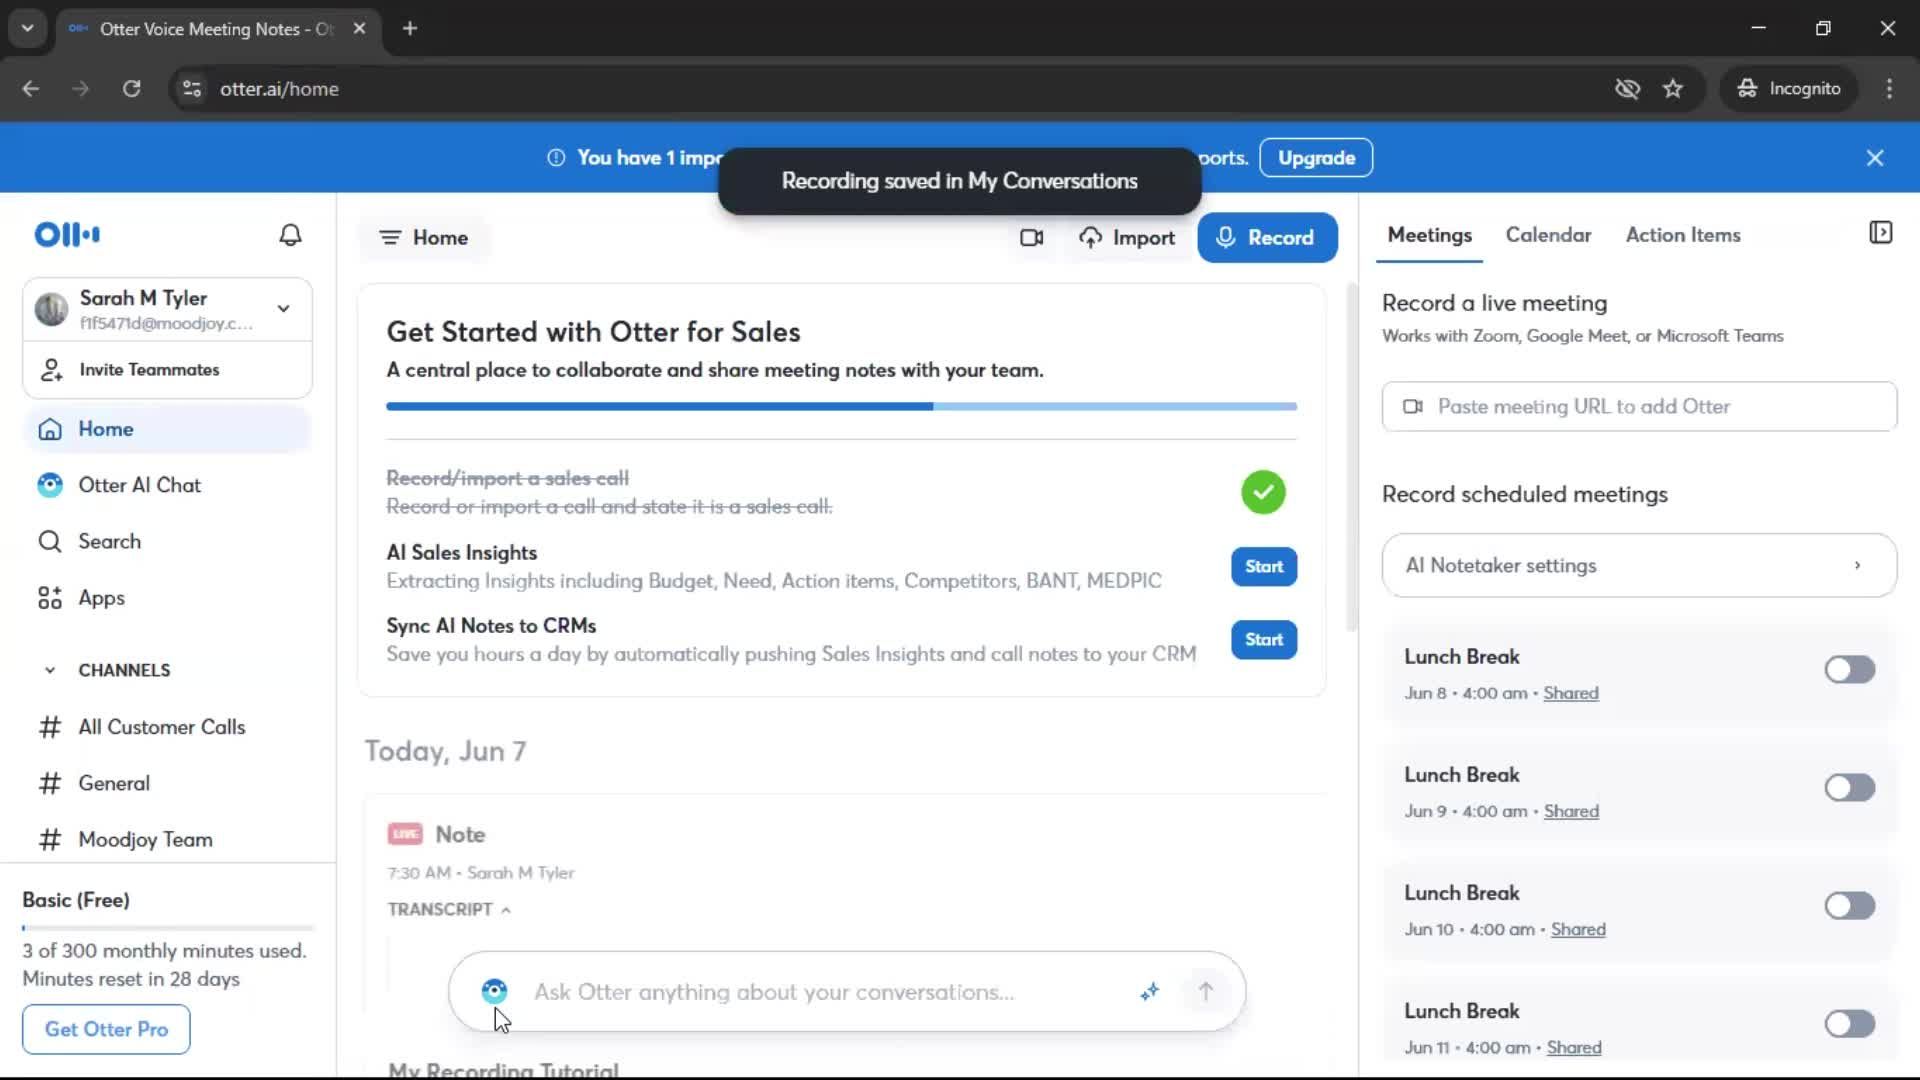Toggle recording for Jun 9 Lunch Break
This screenshot has width=1920, height=1080.
click(1849, 788)
